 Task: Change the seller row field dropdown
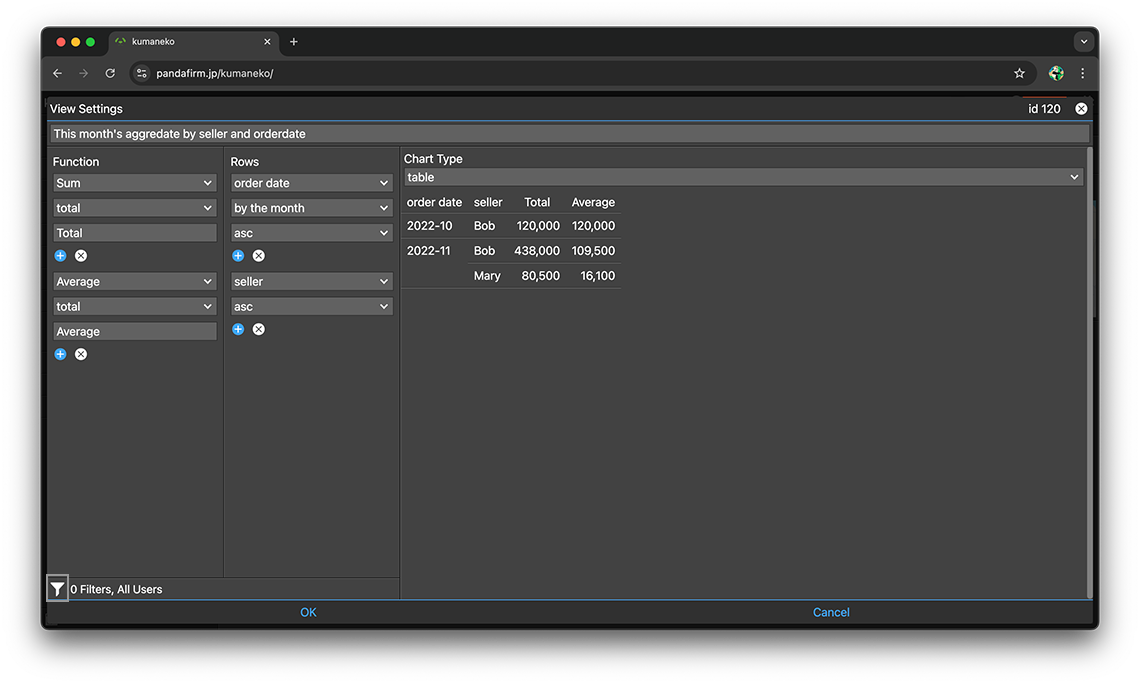[311, 282]
